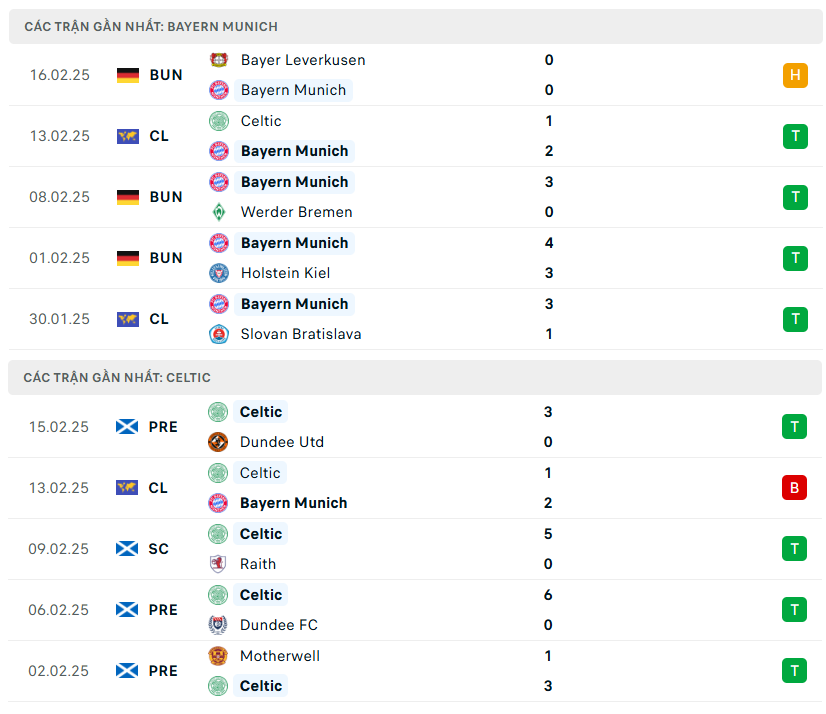Click the Werder Bremen club crest
826x714 pixels.
point(219,212)
